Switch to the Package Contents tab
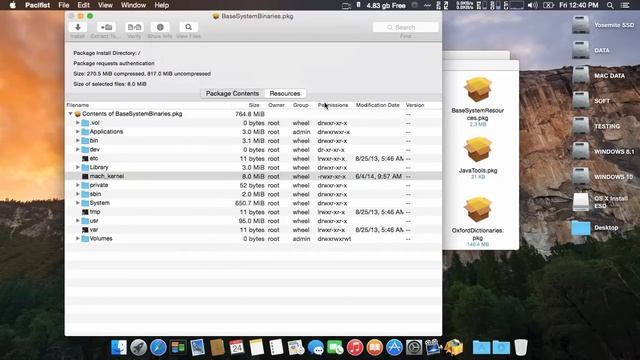The height and width of the screenshot is (360, 640). point(232,93)
